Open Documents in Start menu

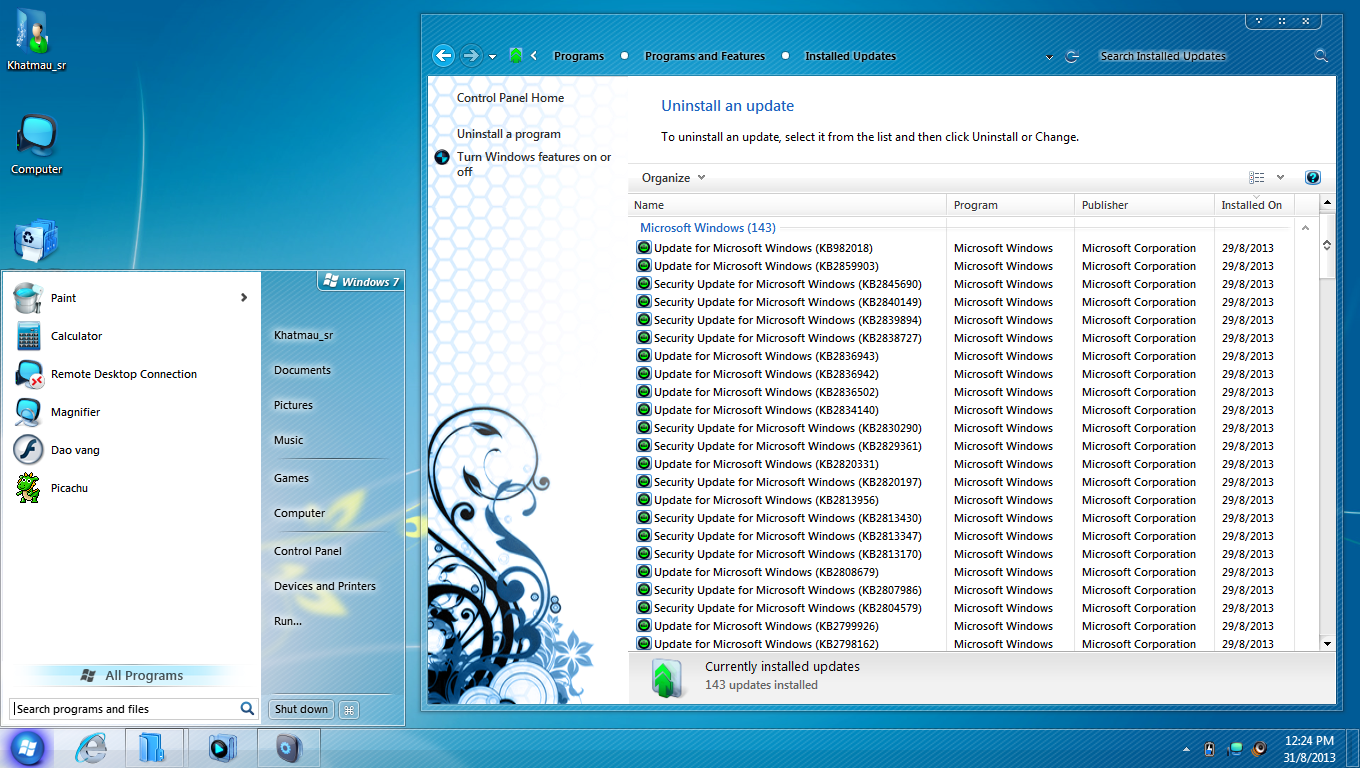click(x=302, y=370)
